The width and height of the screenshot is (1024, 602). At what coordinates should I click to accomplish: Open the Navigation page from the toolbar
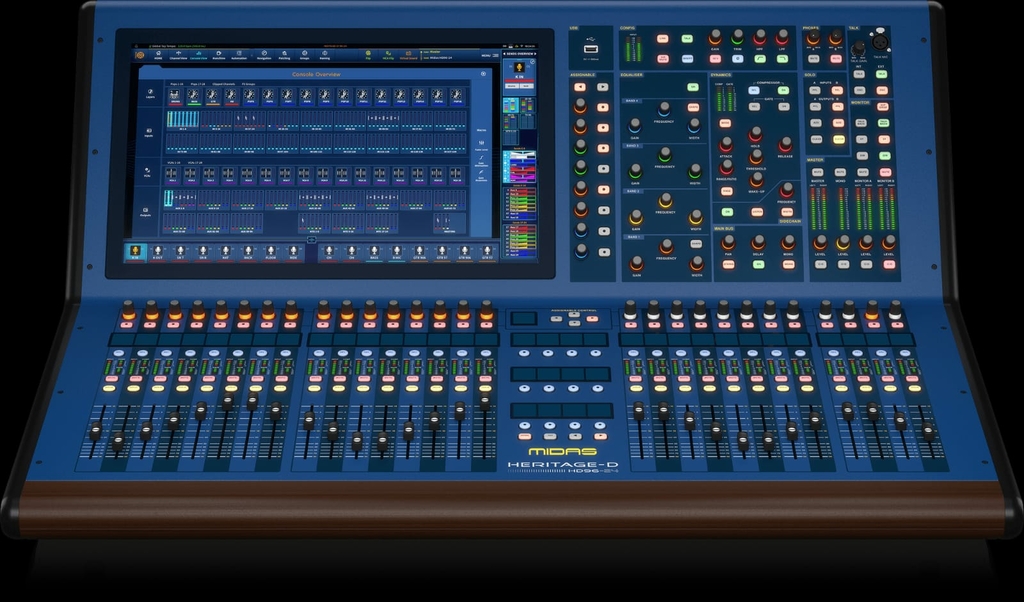pyautogui.click(x=264, y=55)
